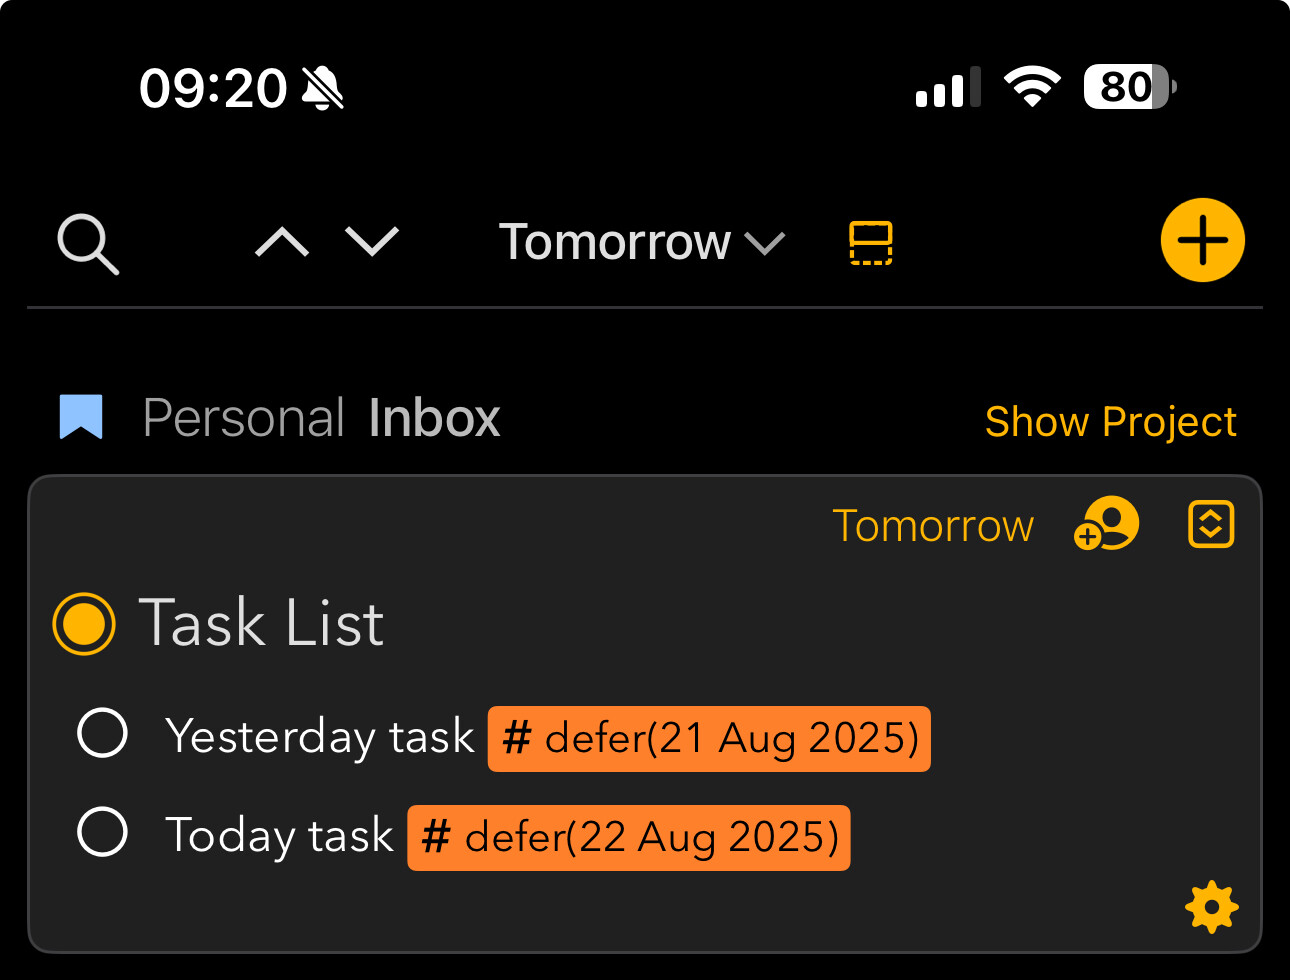The height and width of the screenshot is (980, 1290).
Task: Tap the yellow add new item button
Action: tap(1202, 241)
